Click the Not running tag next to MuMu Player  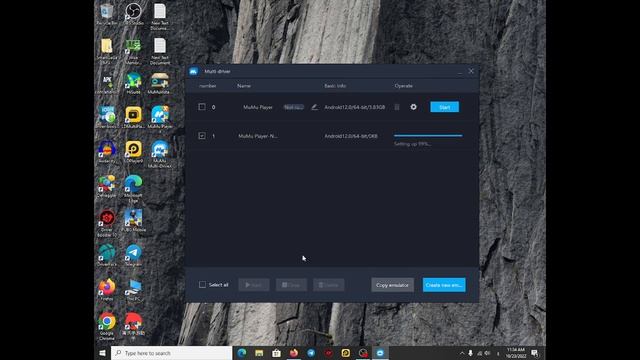click(293, 107)
